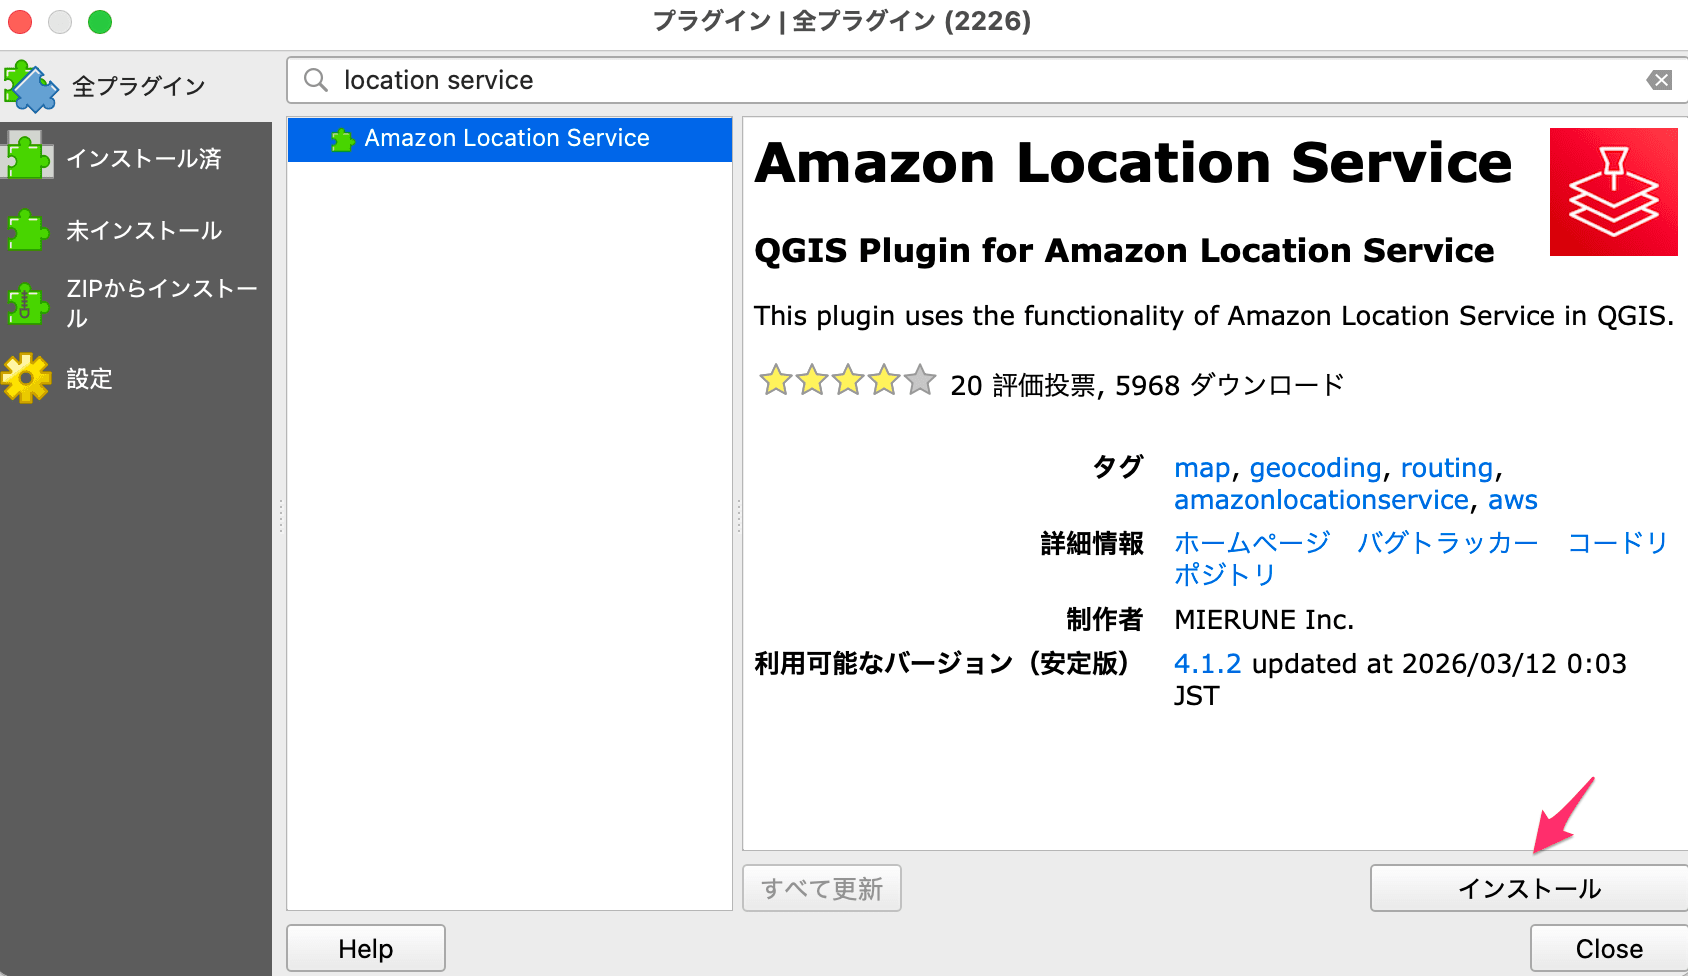This screenshot has width=1688, height=976.
Task: Open the Help documentation
Action: point(365,948)
